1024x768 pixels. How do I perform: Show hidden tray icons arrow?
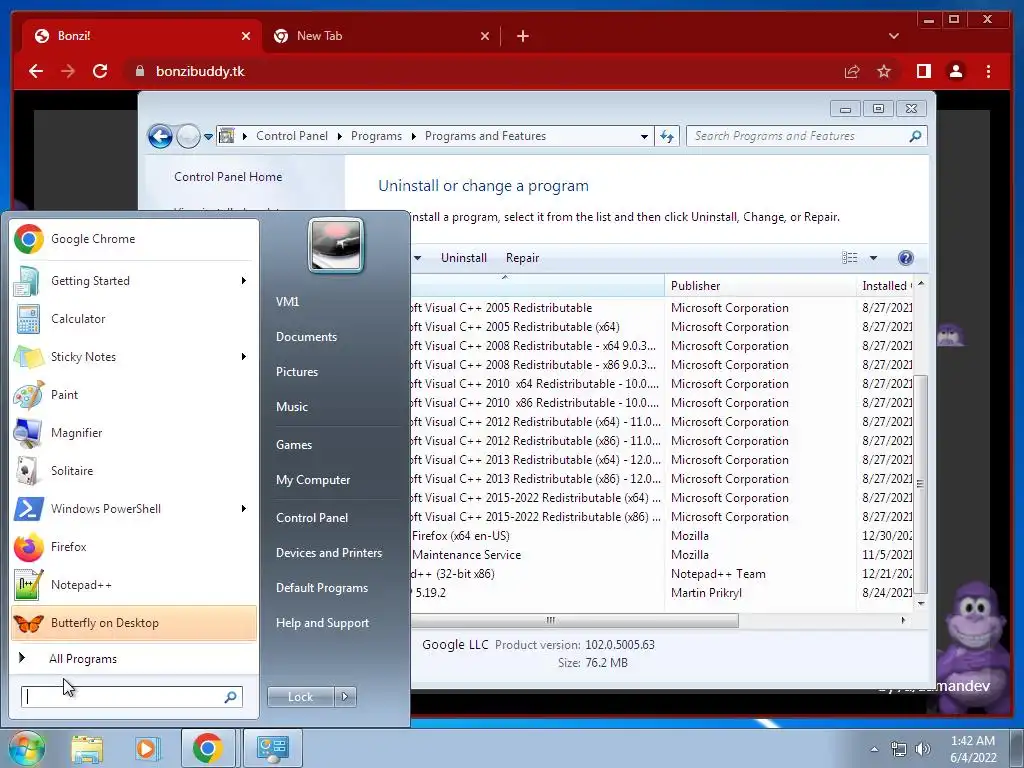874,749
